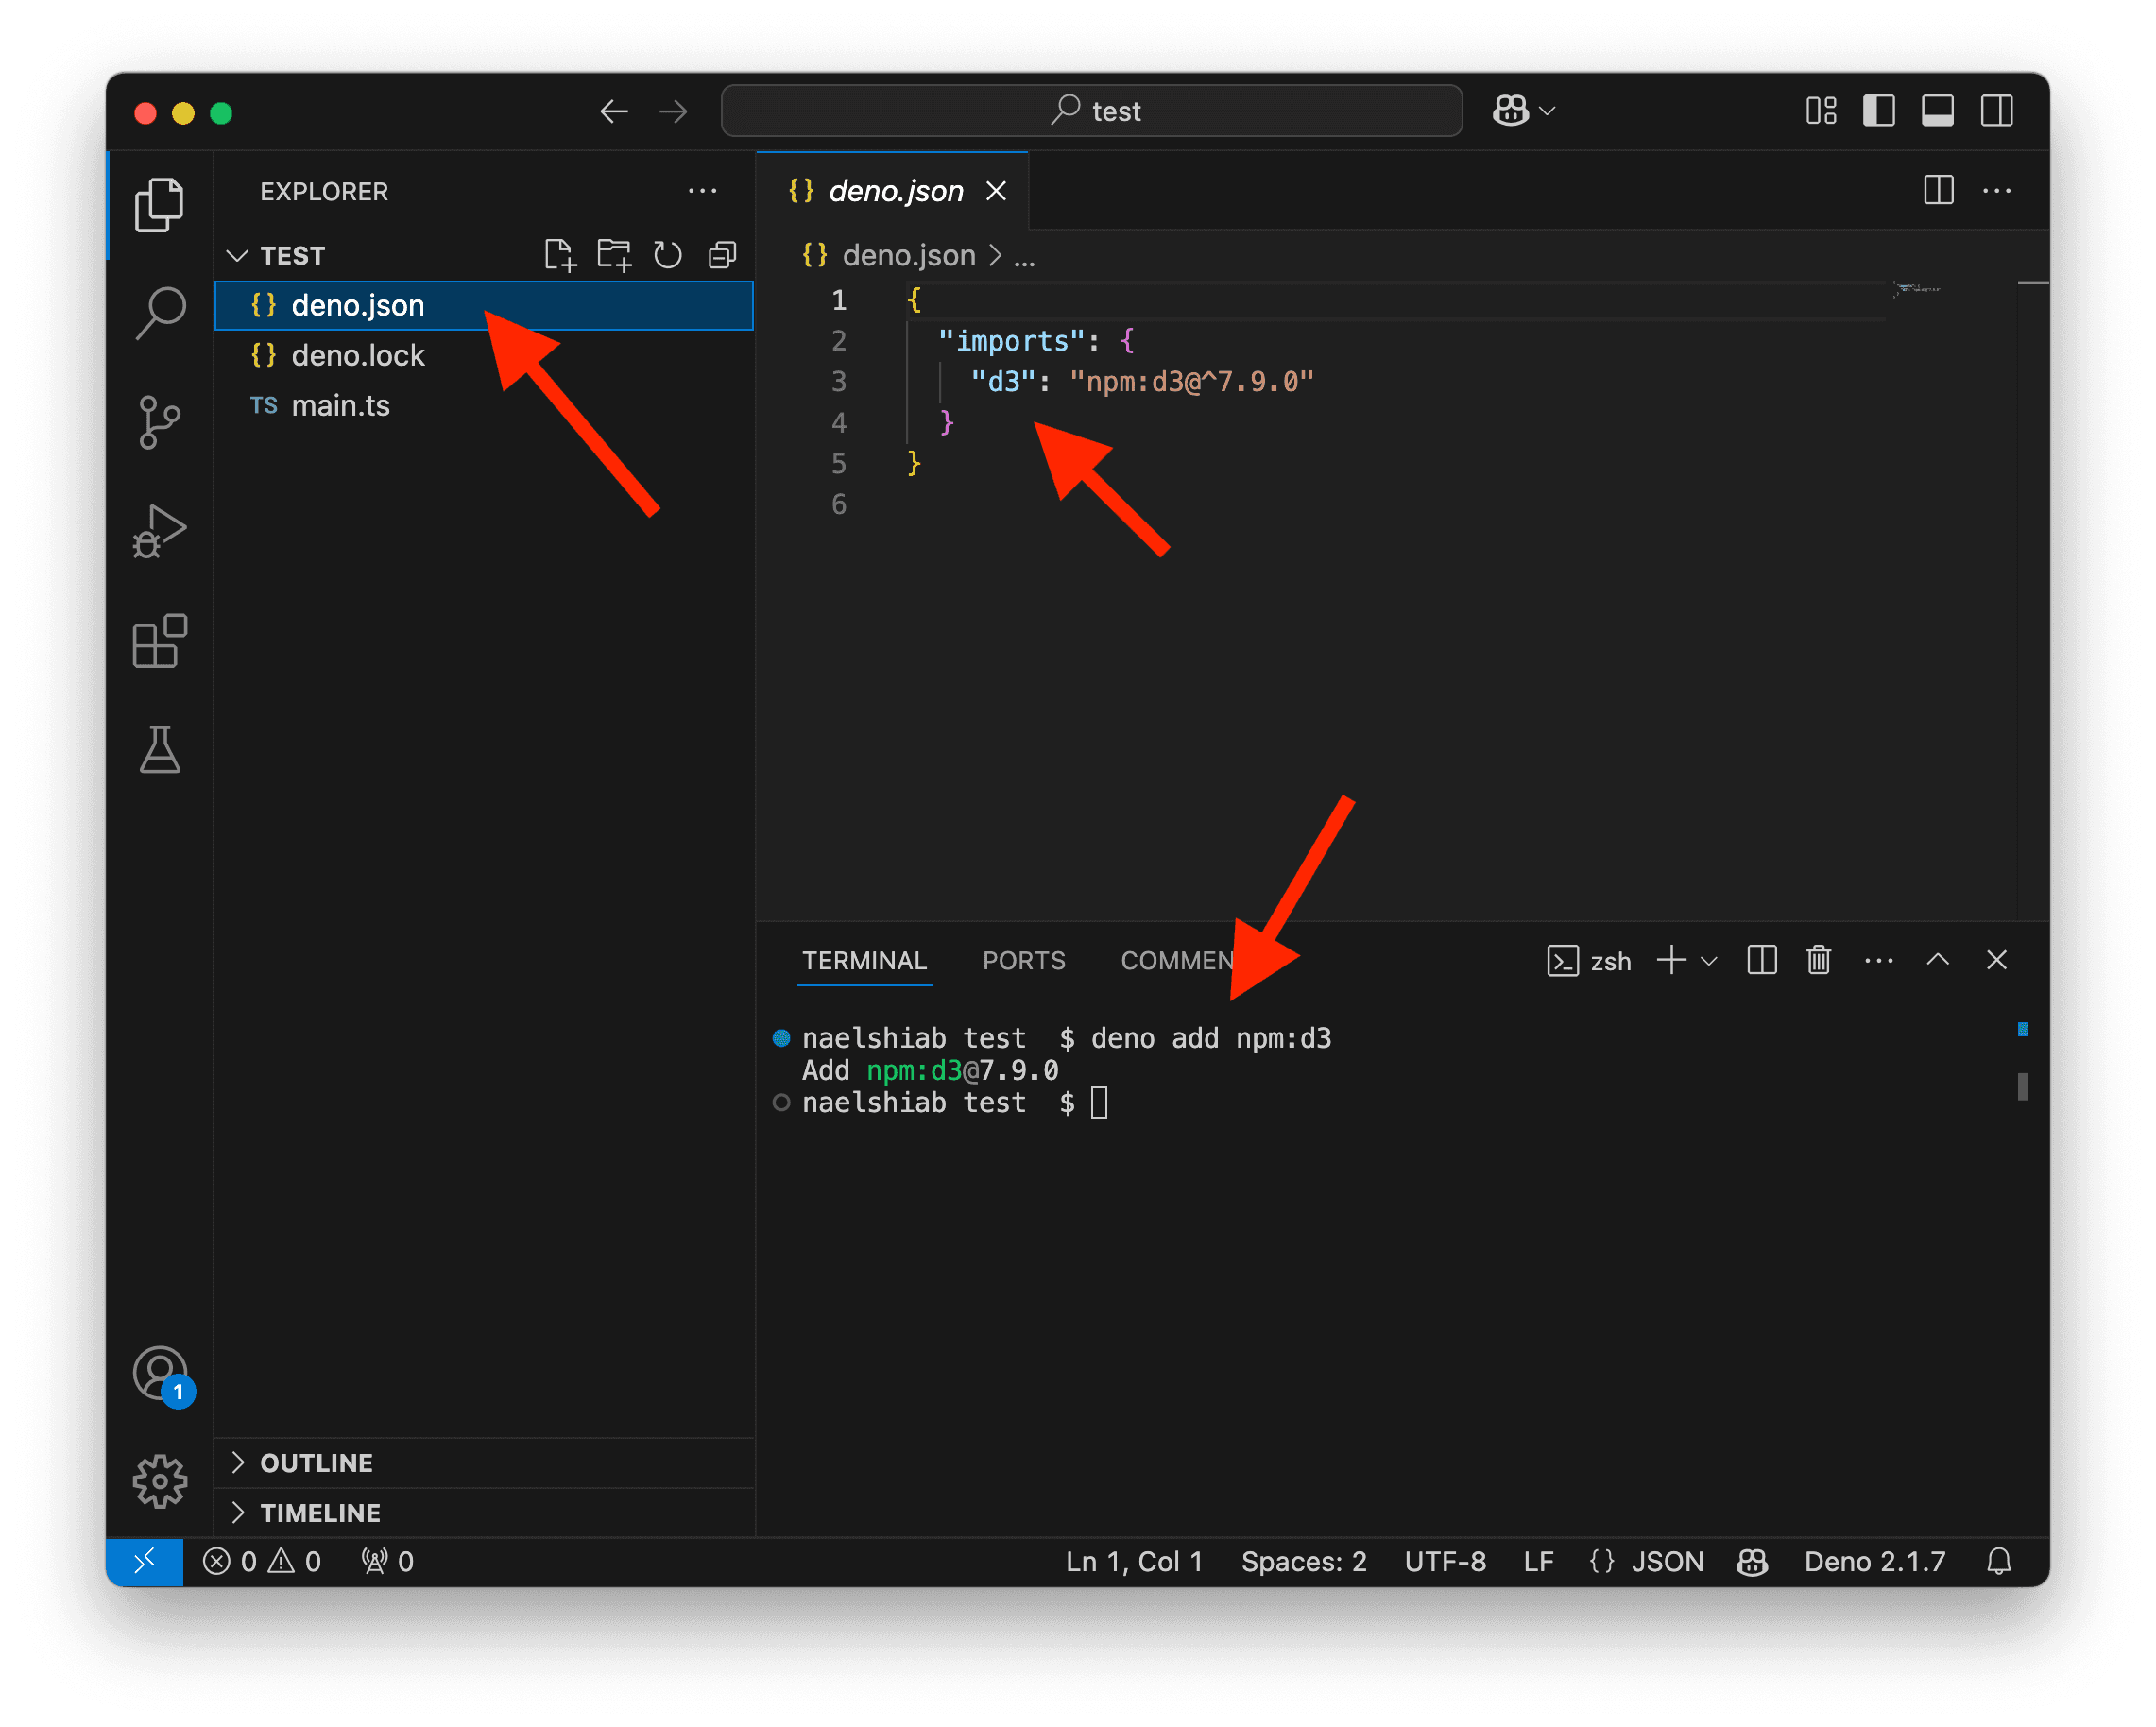Collapse all folders in Explorer
The image size is (2156, 1727).
click(x=722, y=255)
